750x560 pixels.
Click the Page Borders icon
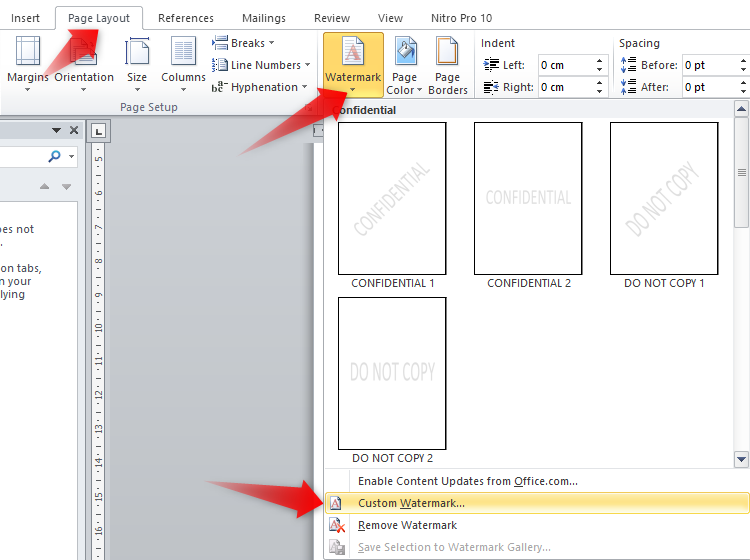(448, 65)
